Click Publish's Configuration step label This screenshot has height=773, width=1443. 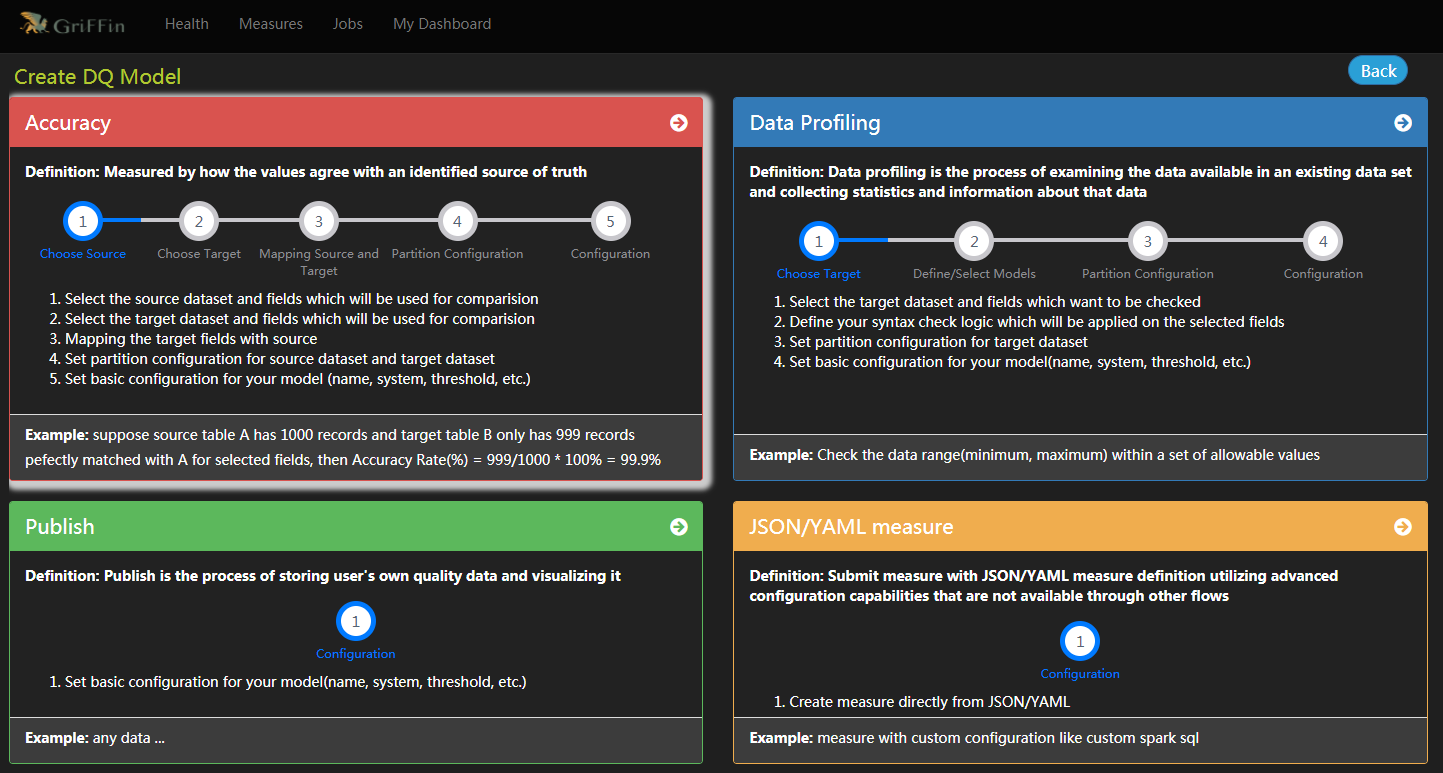pos(356,654)
